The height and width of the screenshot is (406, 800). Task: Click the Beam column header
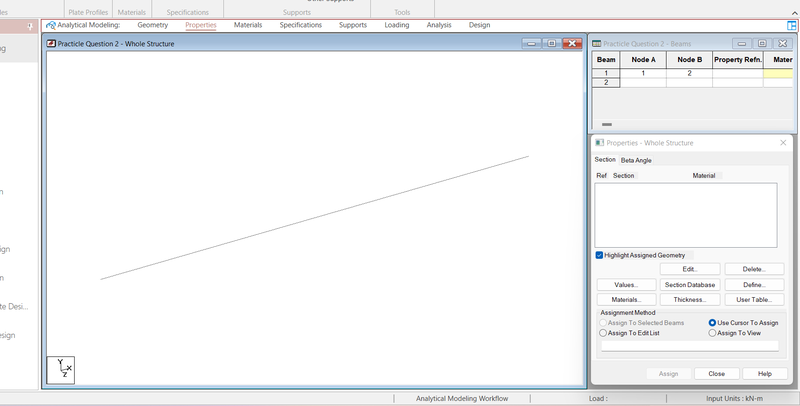(606, 60)
